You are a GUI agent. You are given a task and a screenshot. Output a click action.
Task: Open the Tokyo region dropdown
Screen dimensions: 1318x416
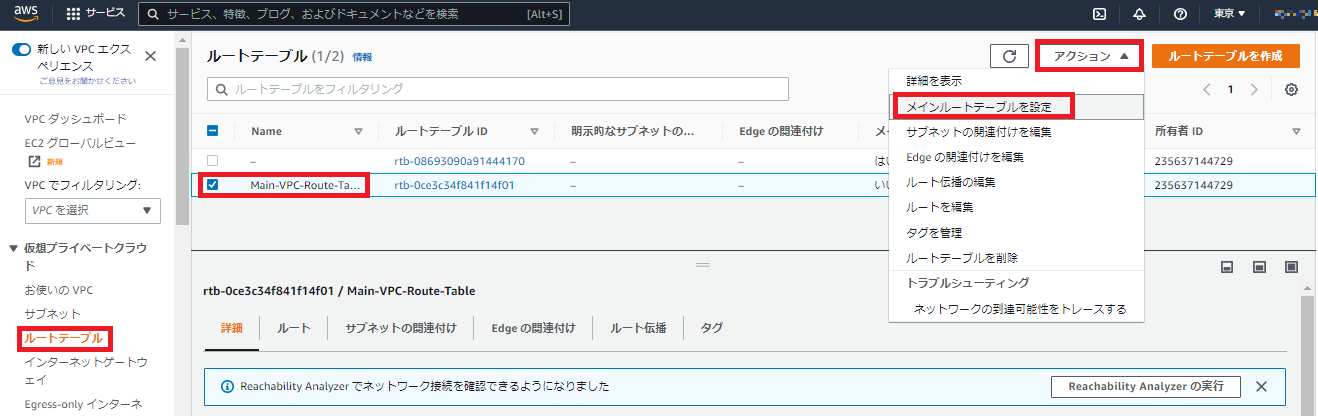pos(1229,14)
